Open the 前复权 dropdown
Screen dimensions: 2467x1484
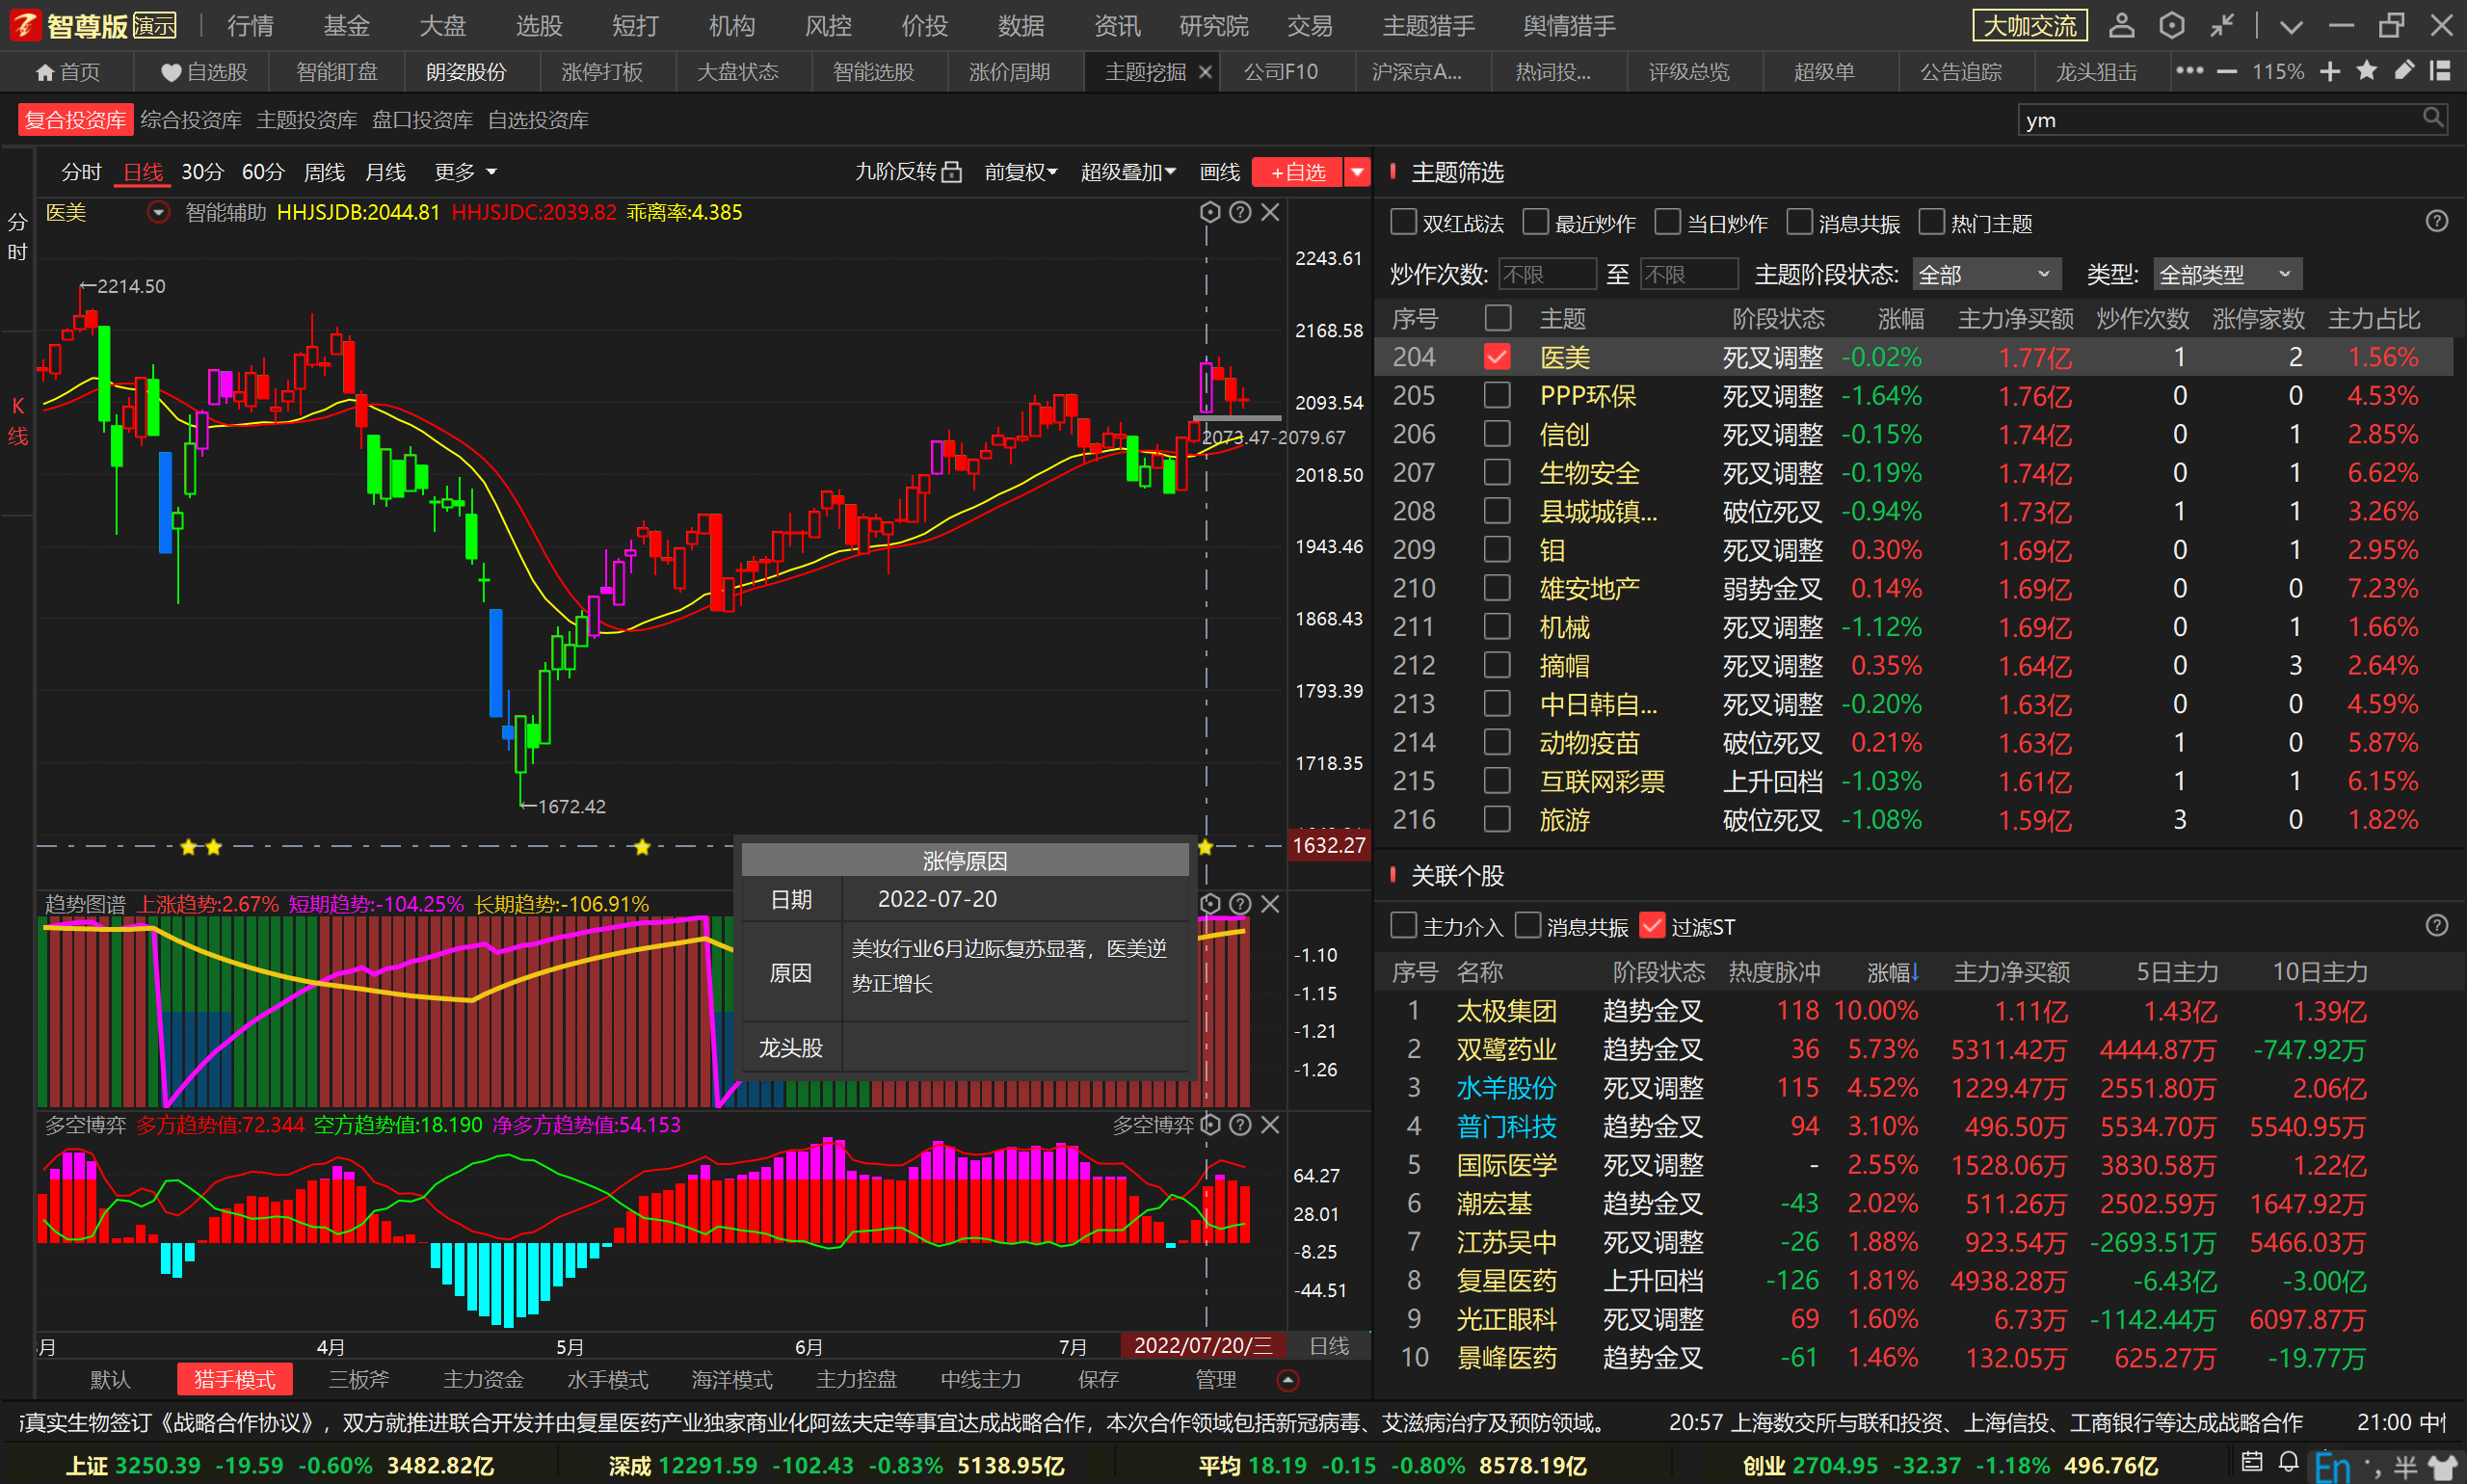coord(1021,172)
